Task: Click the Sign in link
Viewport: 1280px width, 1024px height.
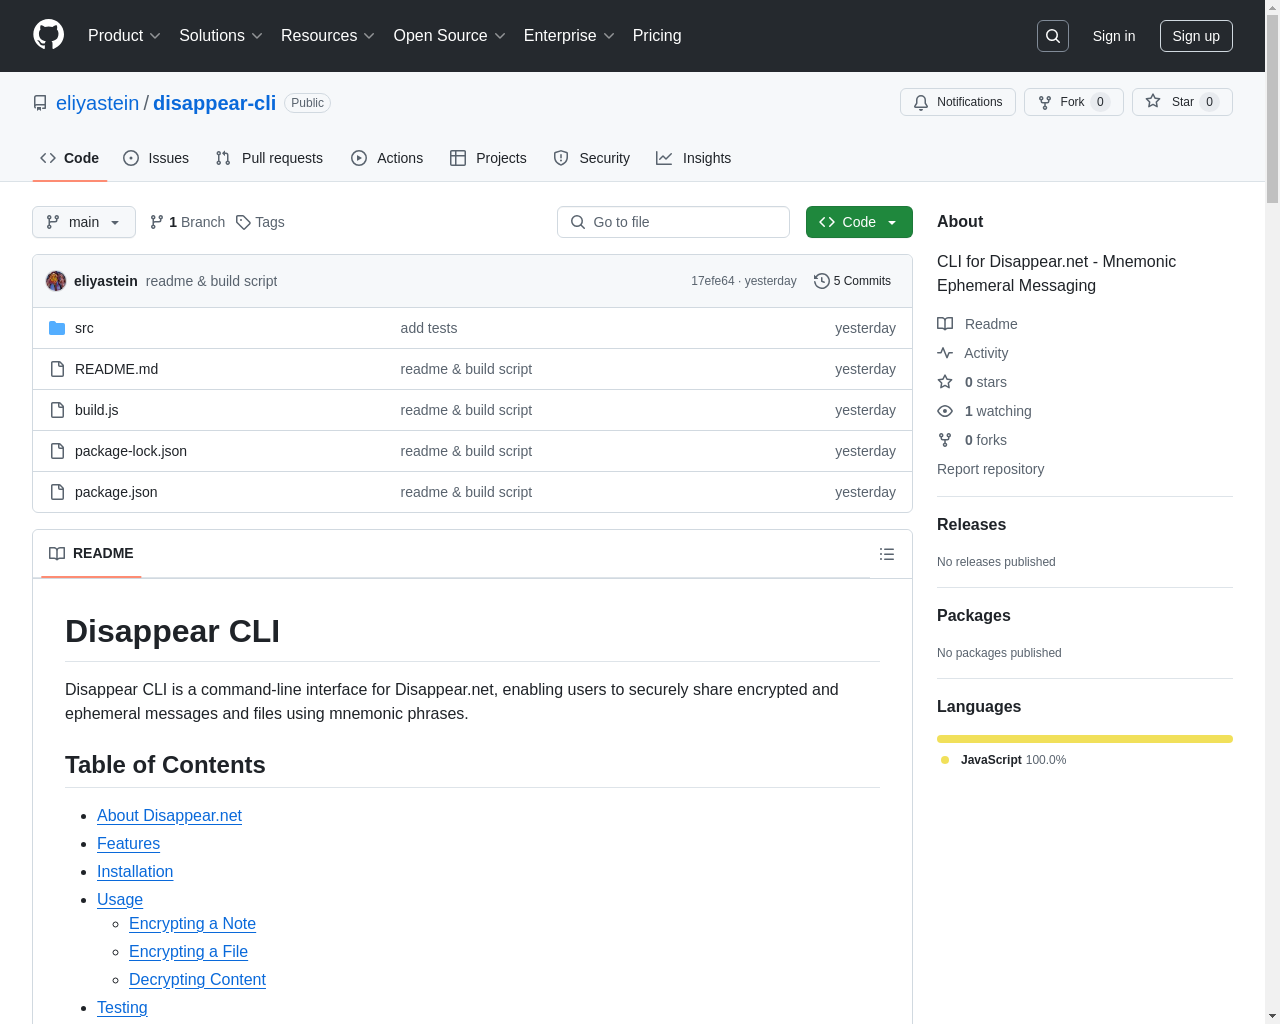Action: 1114,36
